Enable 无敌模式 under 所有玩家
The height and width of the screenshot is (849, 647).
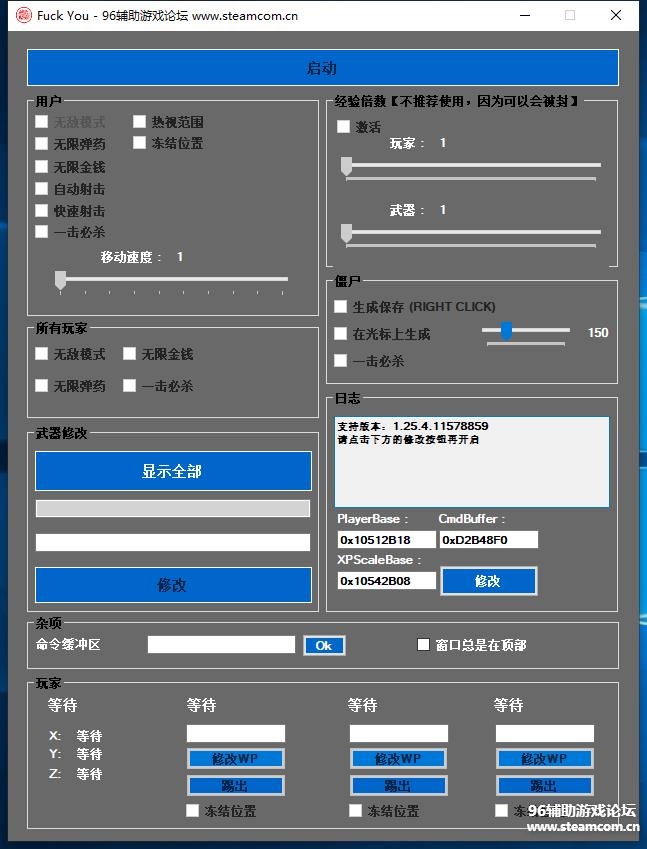(42, 354)
